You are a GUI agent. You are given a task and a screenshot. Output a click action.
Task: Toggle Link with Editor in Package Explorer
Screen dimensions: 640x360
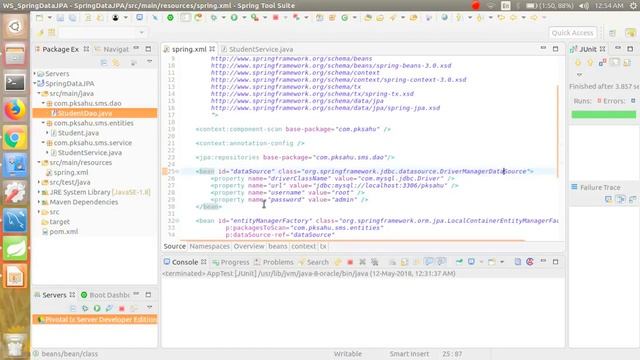tap(116, 63)
